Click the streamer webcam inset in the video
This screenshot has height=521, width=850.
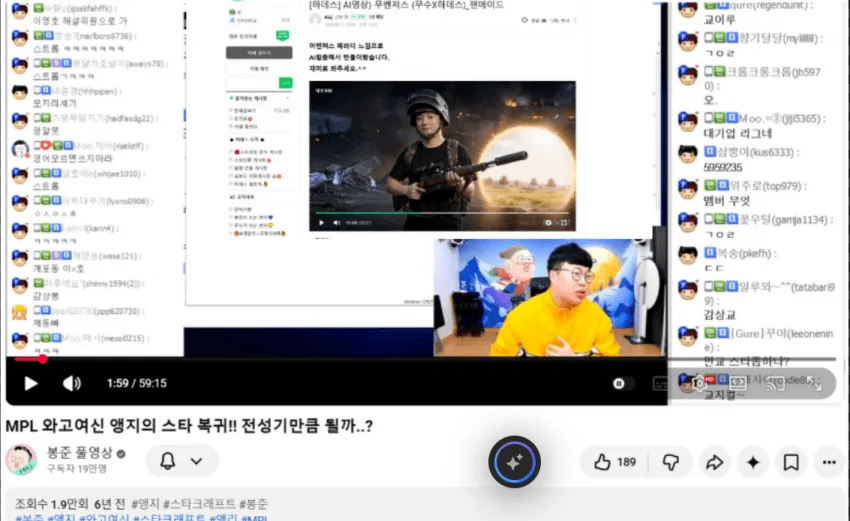click(x=549, y=298)
